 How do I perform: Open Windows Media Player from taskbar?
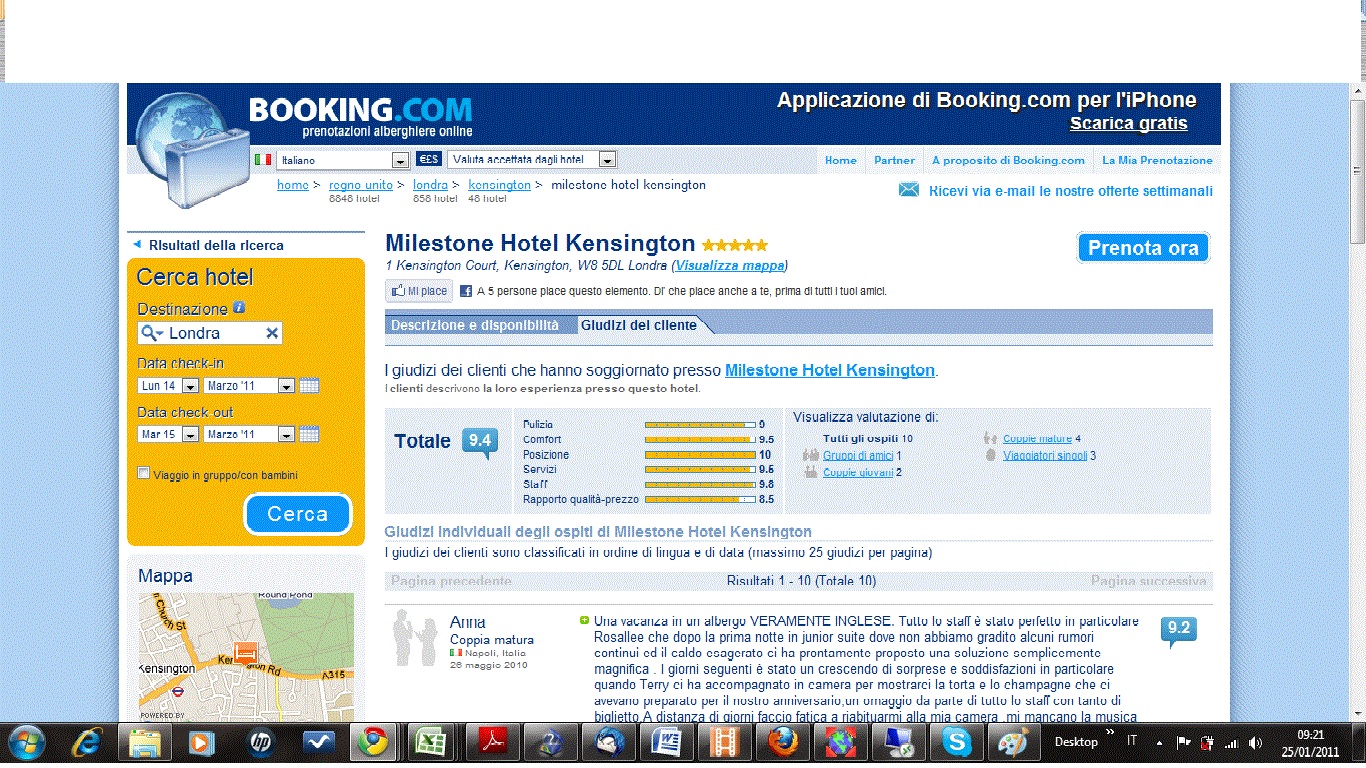coord(202,743)
